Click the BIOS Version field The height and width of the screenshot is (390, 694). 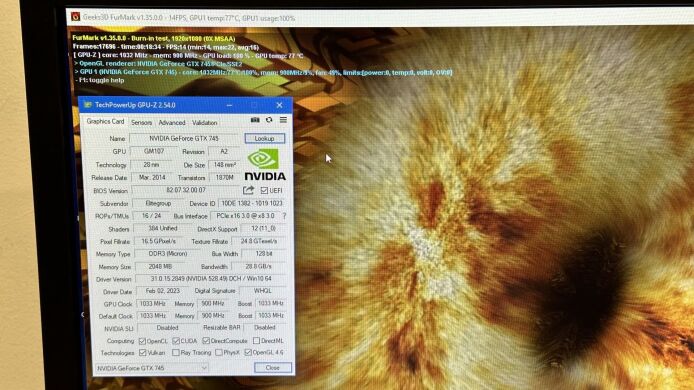186,190
